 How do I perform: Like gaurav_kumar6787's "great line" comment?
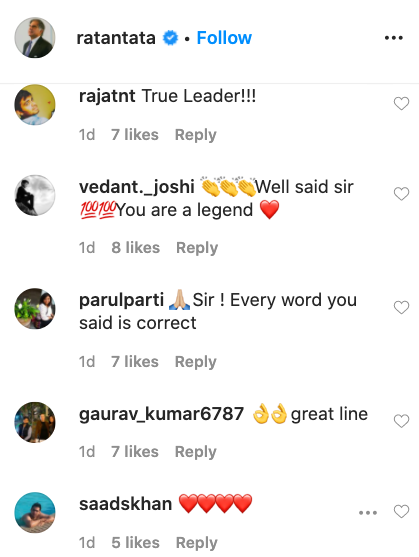401,421
